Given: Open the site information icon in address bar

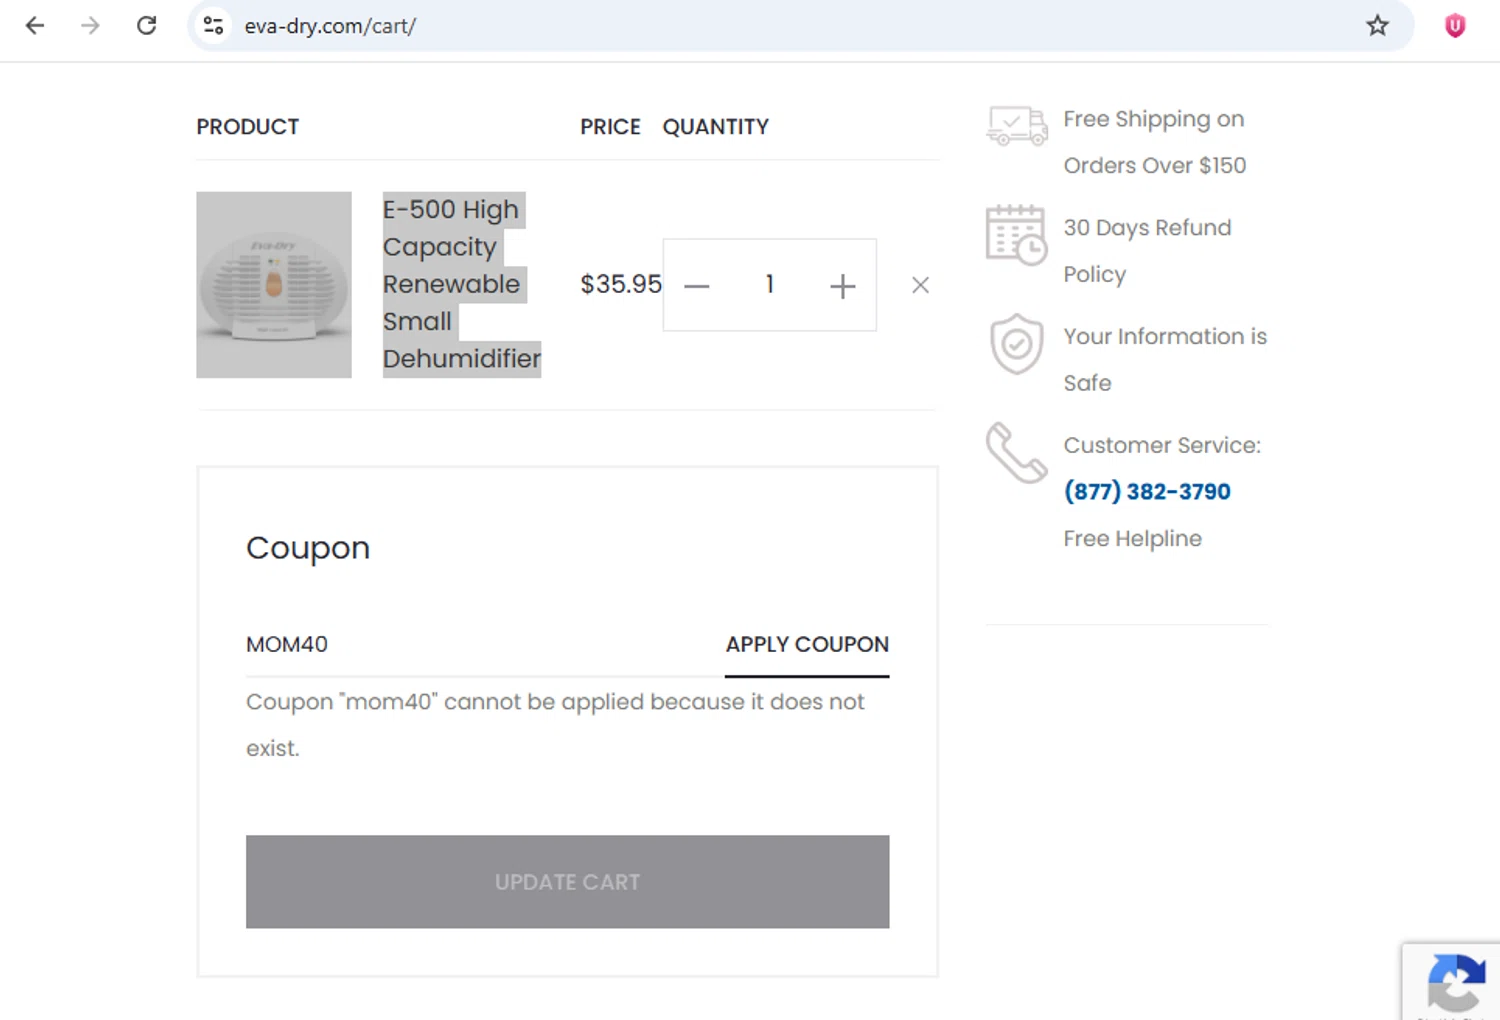Looking at the screenshot, I should point(213,26).
